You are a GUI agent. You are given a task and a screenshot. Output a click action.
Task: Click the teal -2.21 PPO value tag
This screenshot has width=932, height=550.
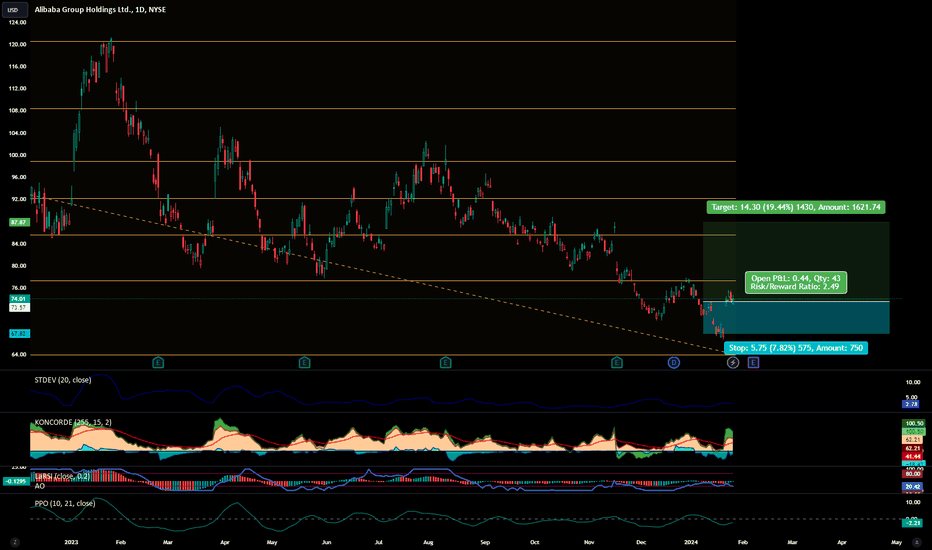tap(912, 523)
